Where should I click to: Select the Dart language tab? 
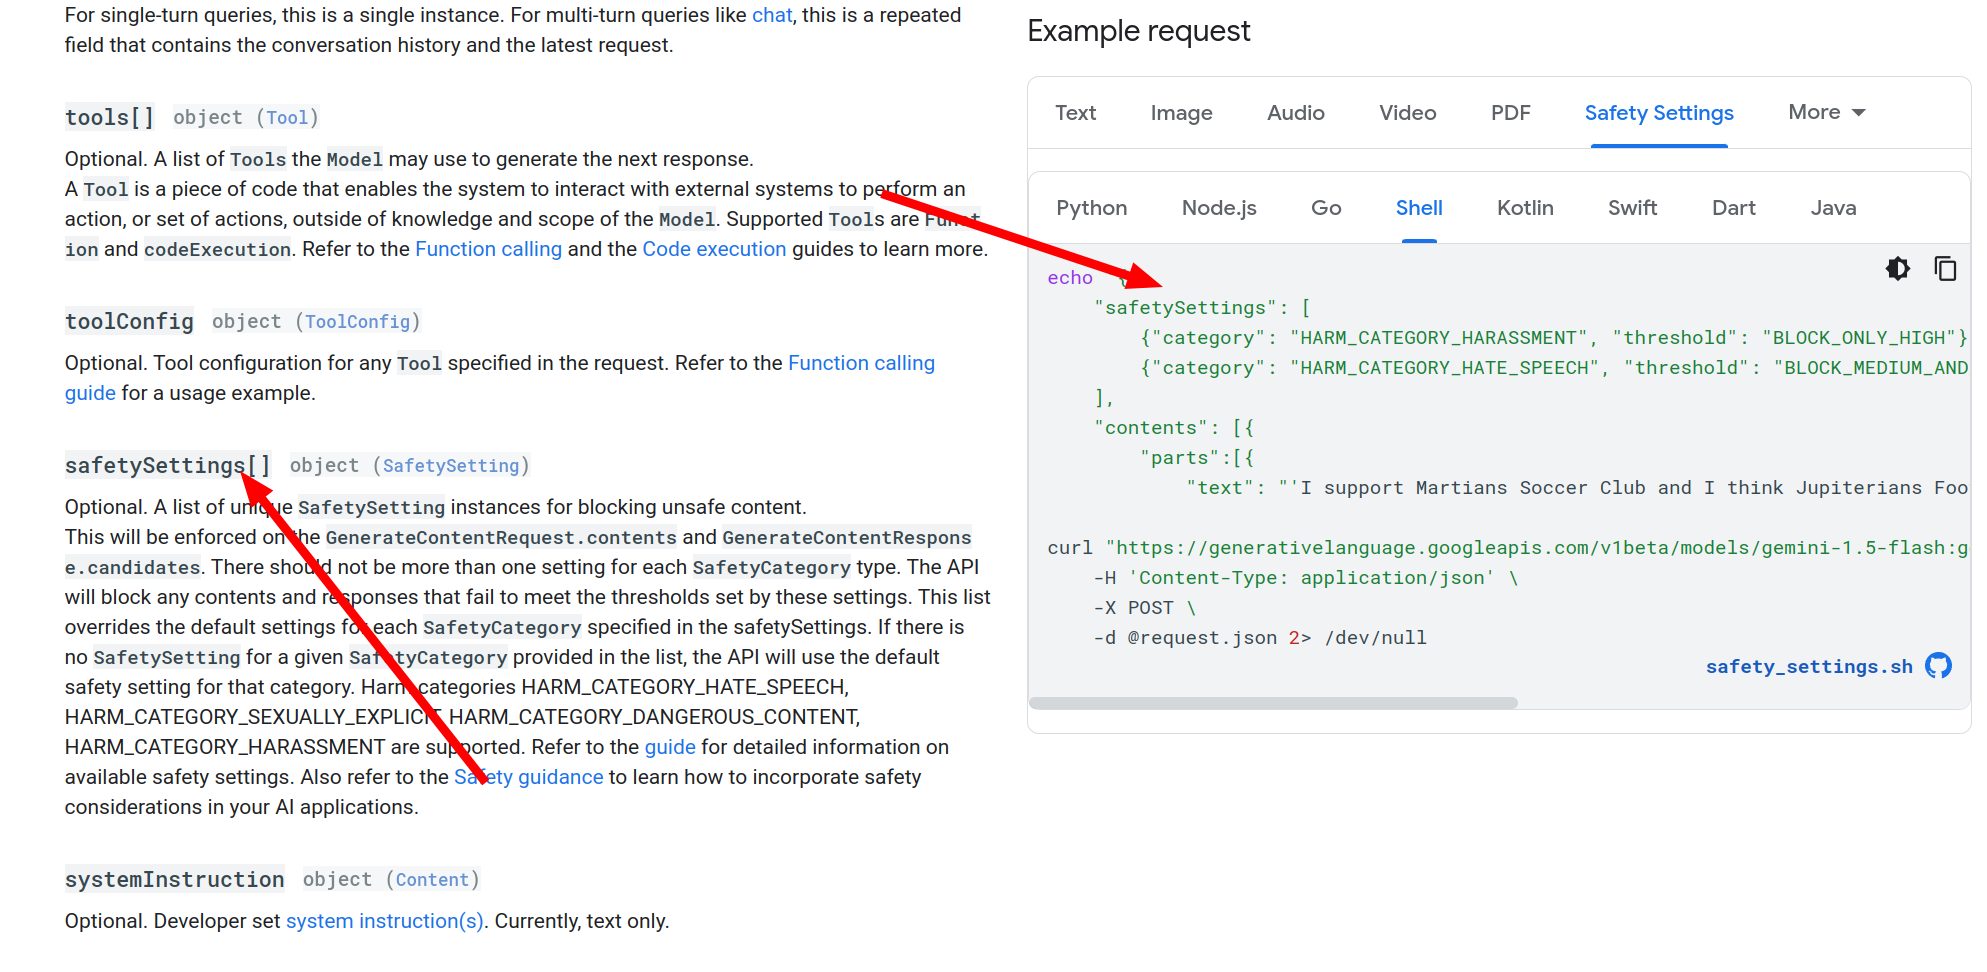(1733, 208)
